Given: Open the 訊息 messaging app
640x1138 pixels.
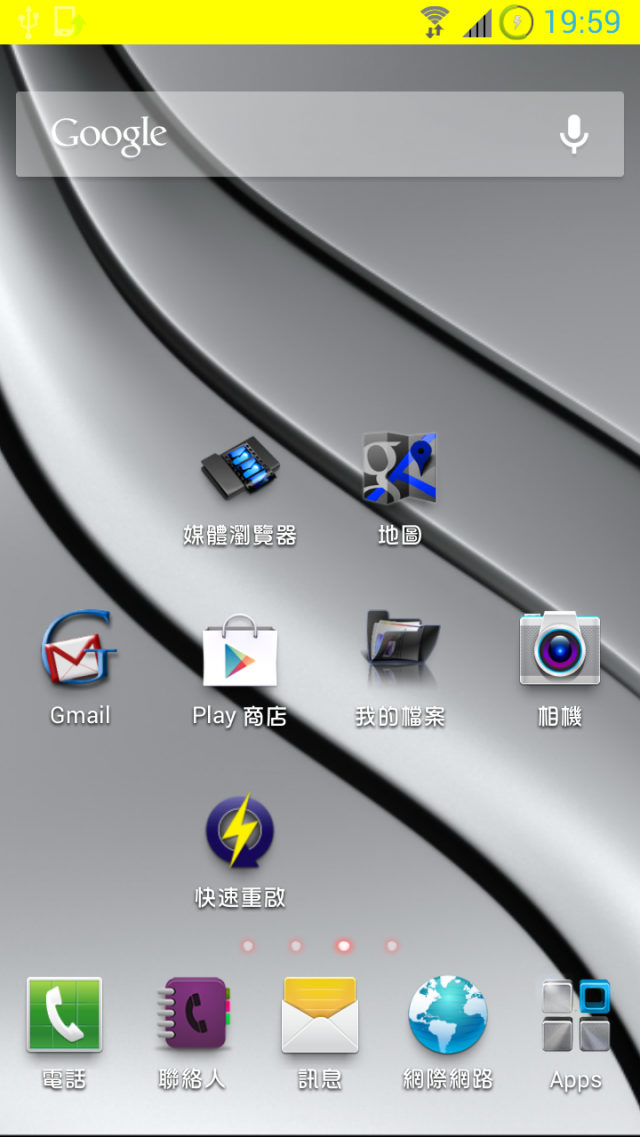Looking at the screenshot, I should (320, 1015).
